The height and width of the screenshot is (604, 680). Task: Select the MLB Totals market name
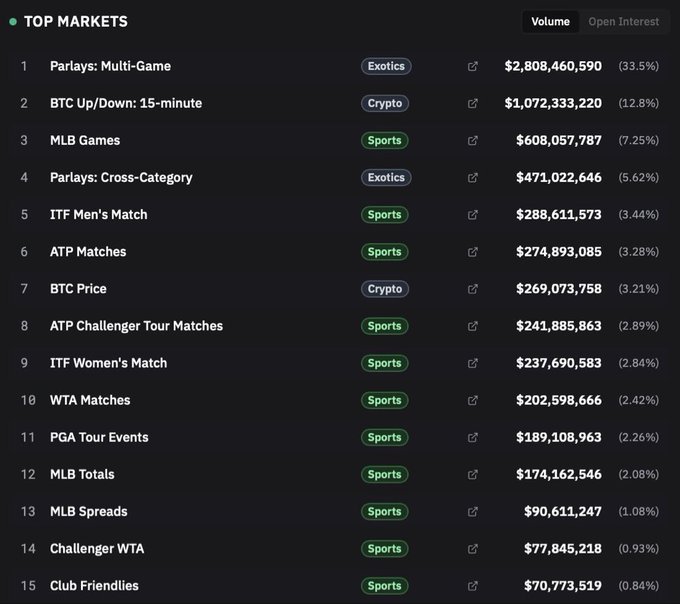(x=82, y=474)
